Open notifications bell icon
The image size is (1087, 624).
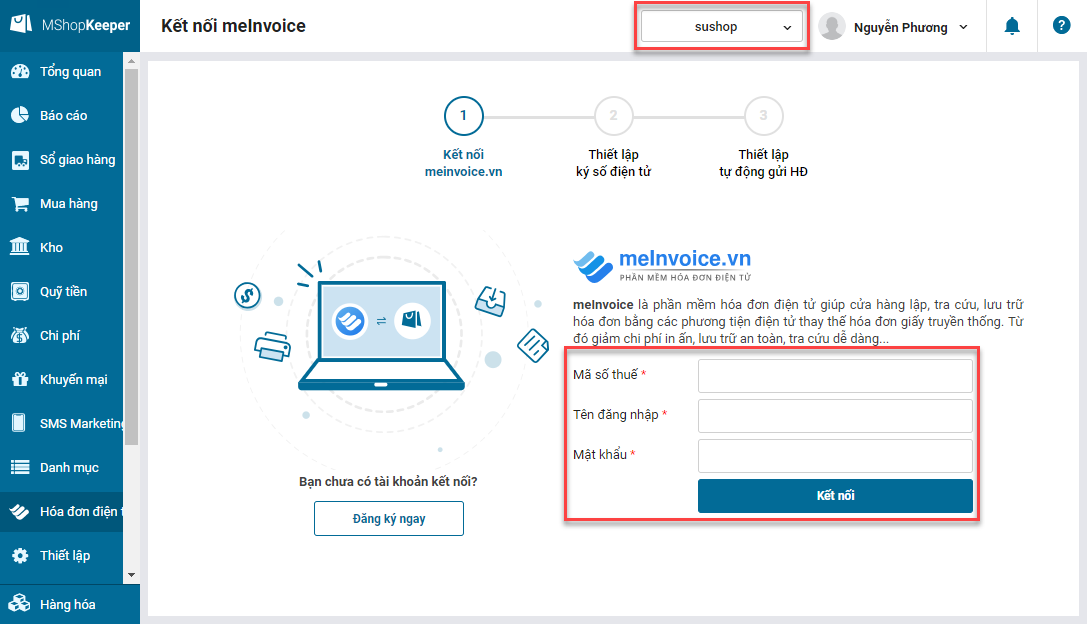(x=1012, y=26)
